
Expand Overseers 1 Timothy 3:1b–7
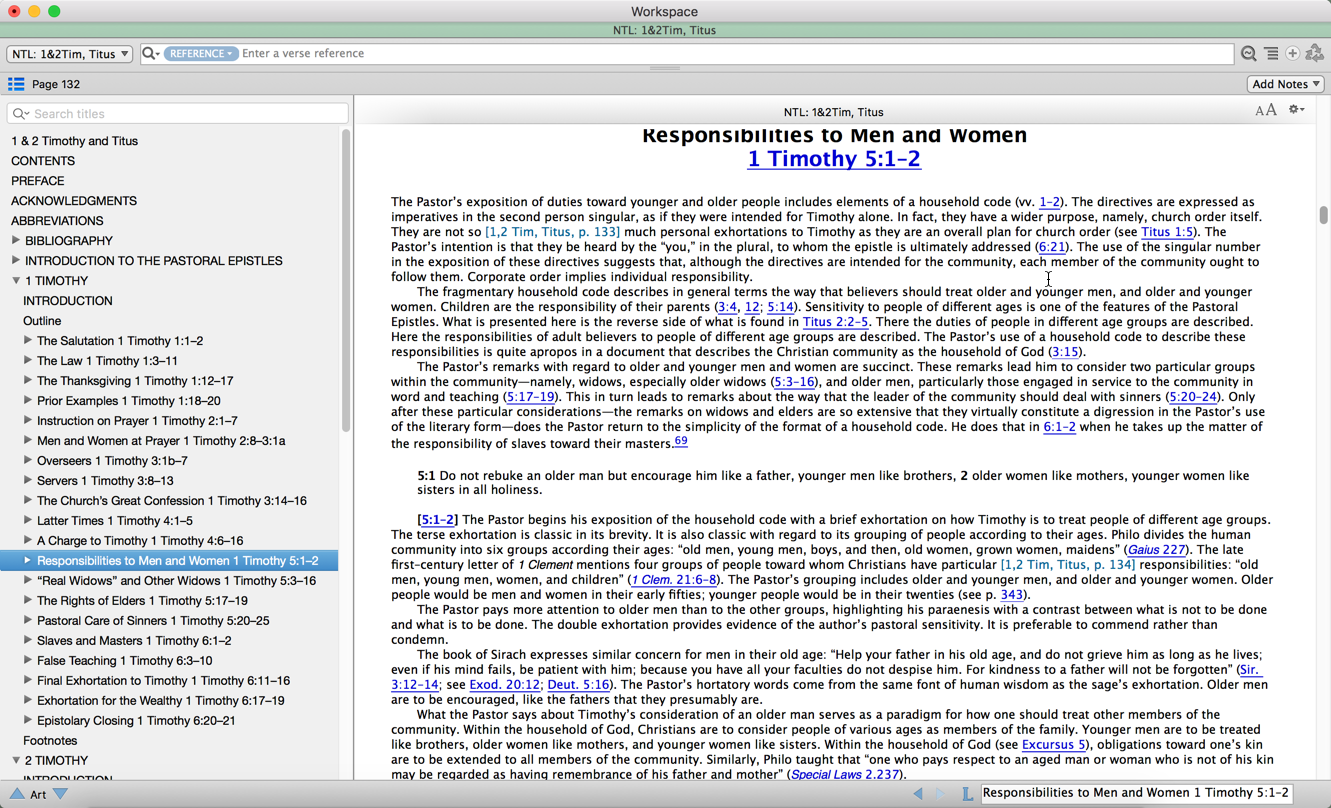click(28, 460)
